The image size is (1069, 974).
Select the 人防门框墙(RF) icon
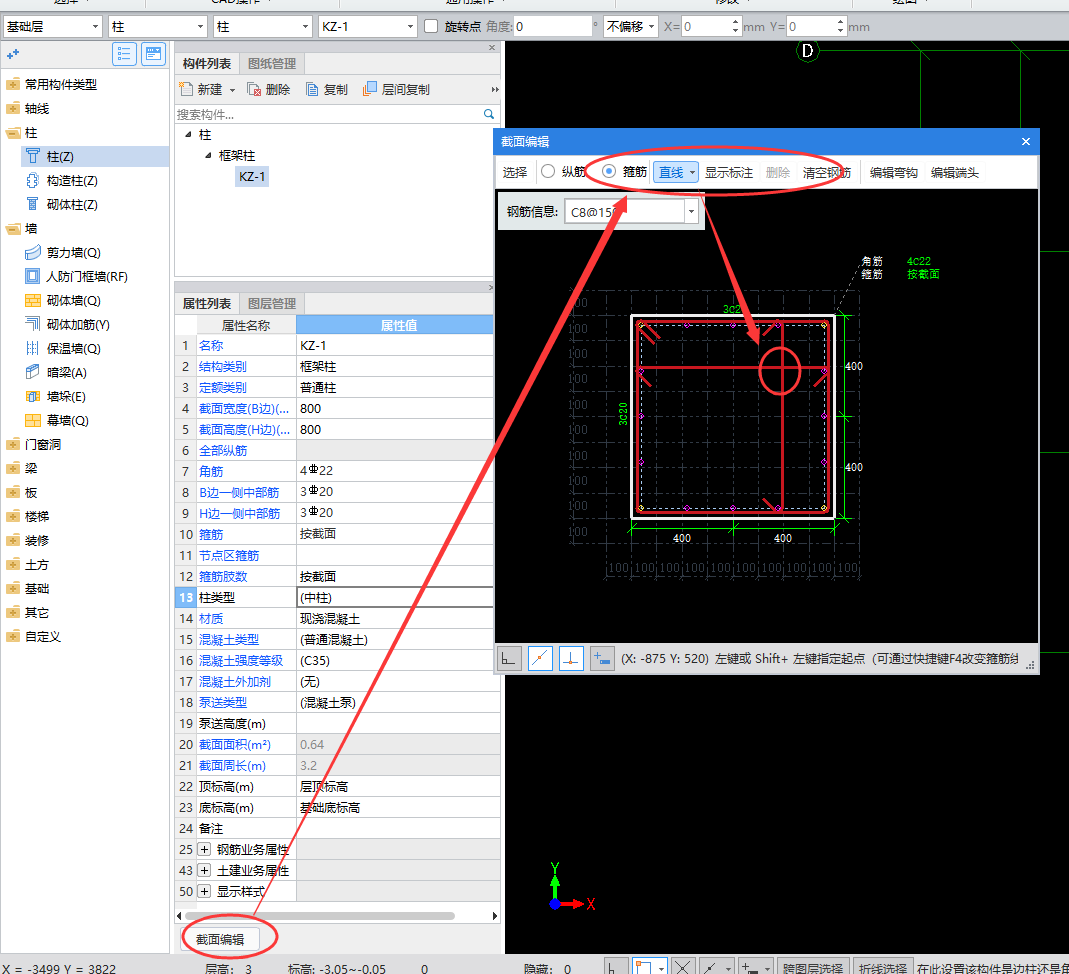coord(32,277)
